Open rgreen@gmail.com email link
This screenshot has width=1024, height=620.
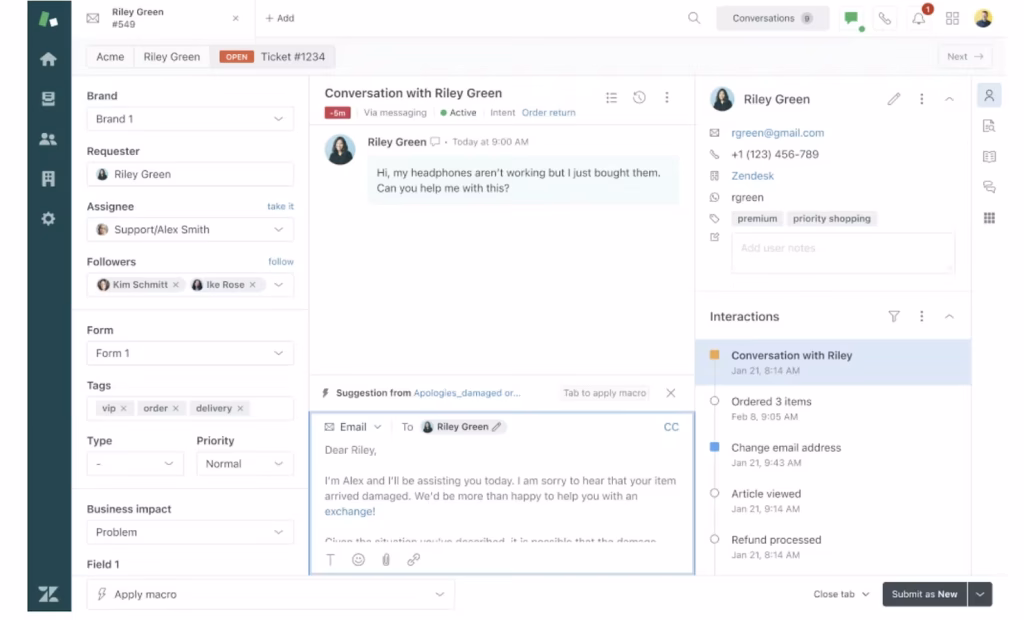[777, 133]
